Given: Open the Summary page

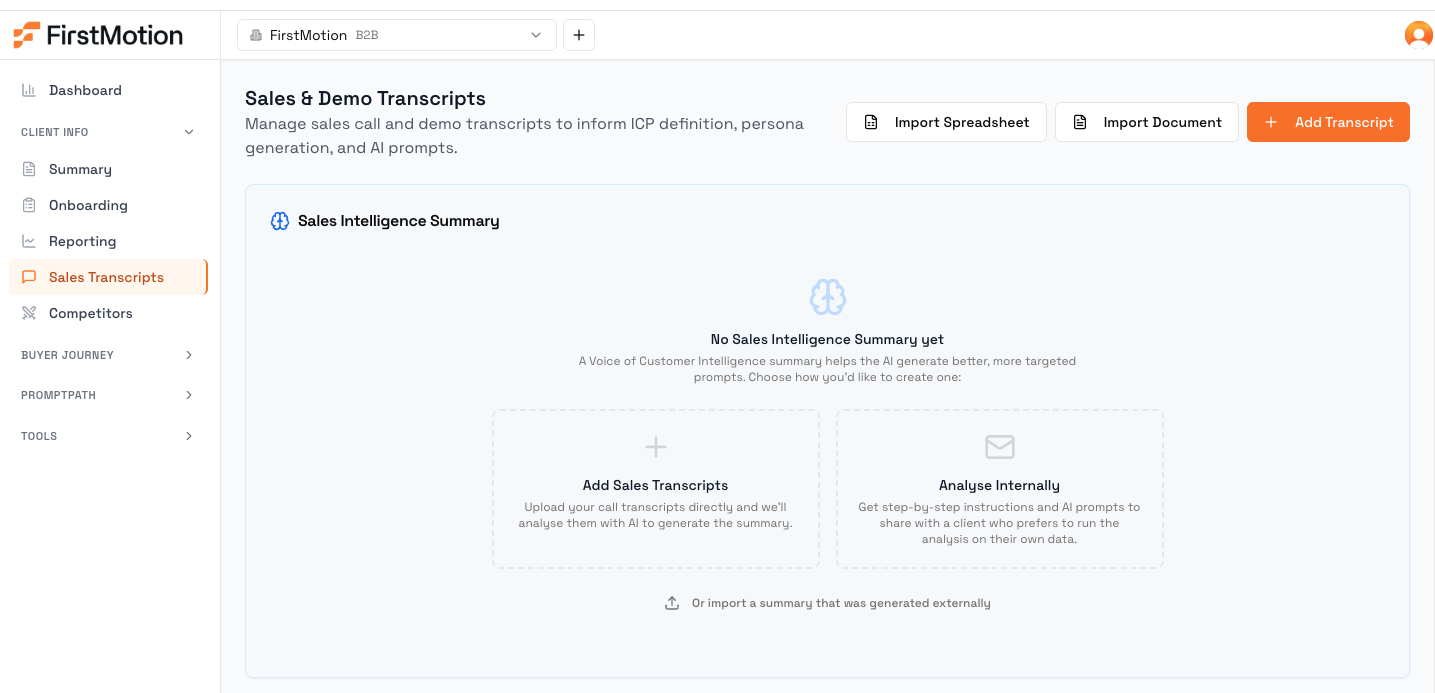Looking at the screenshot, I should coord(109,169).
